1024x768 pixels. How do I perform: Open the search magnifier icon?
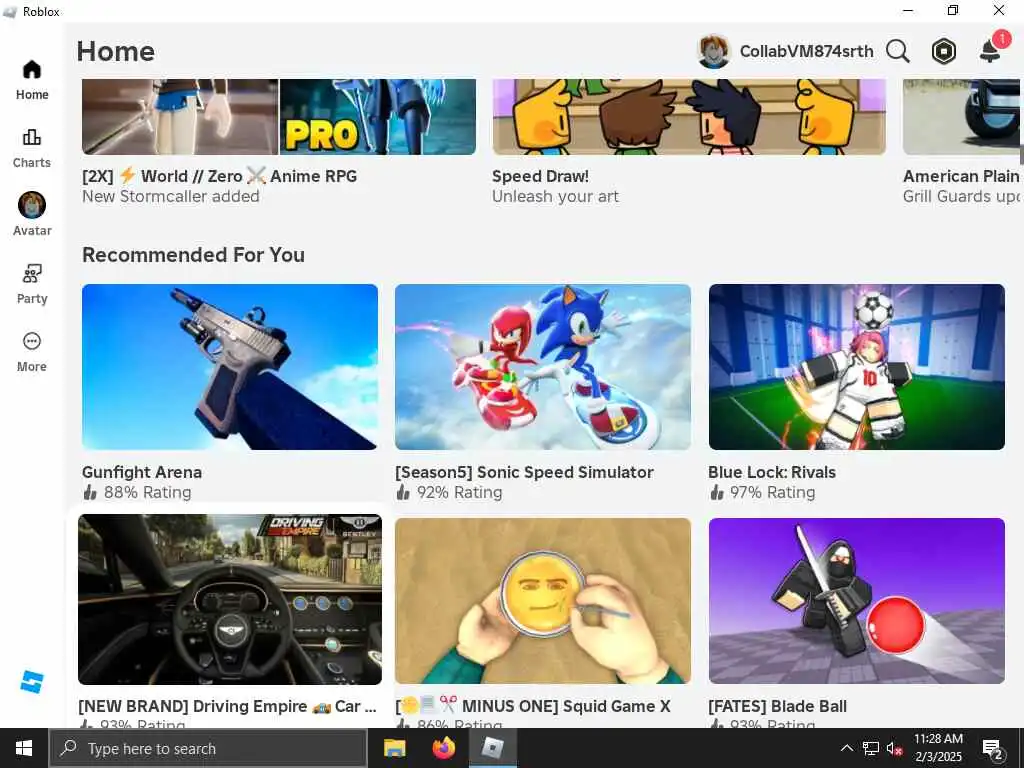point(897,51)
